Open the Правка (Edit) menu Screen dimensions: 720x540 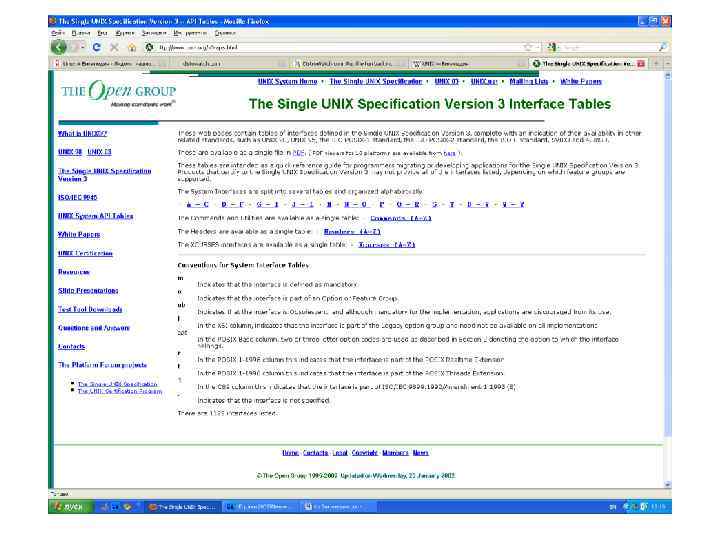pyautogui.click(x=81, y=33)
